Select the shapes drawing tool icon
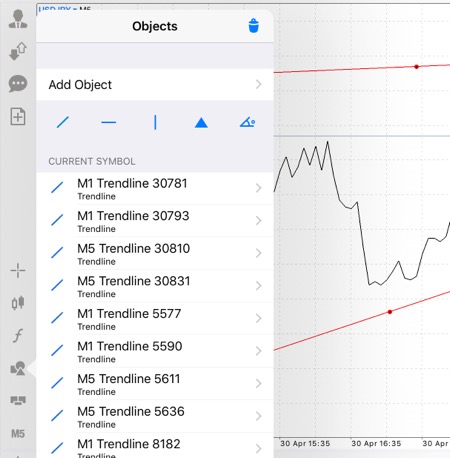 tap(248, 122)
